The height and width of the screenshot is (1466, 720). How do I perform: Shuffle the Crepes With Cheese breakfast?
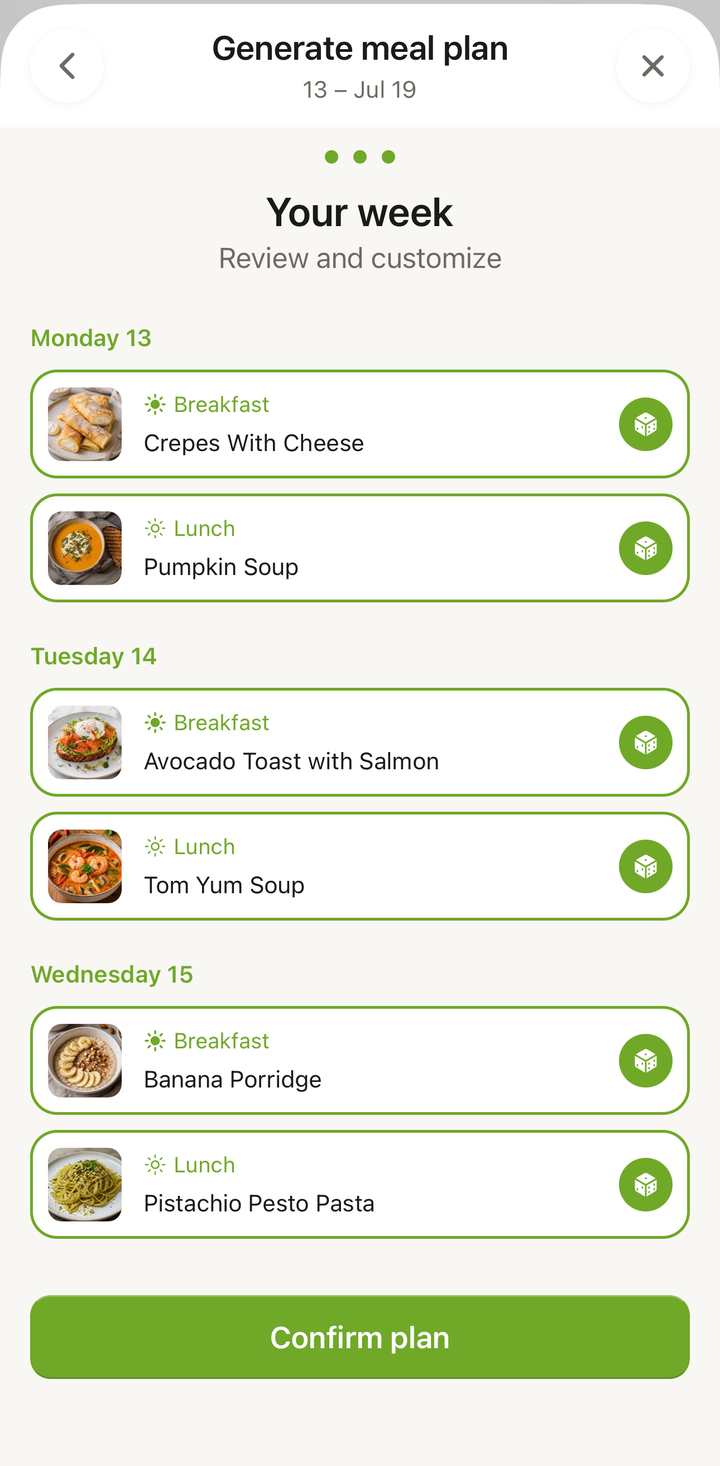645,424
